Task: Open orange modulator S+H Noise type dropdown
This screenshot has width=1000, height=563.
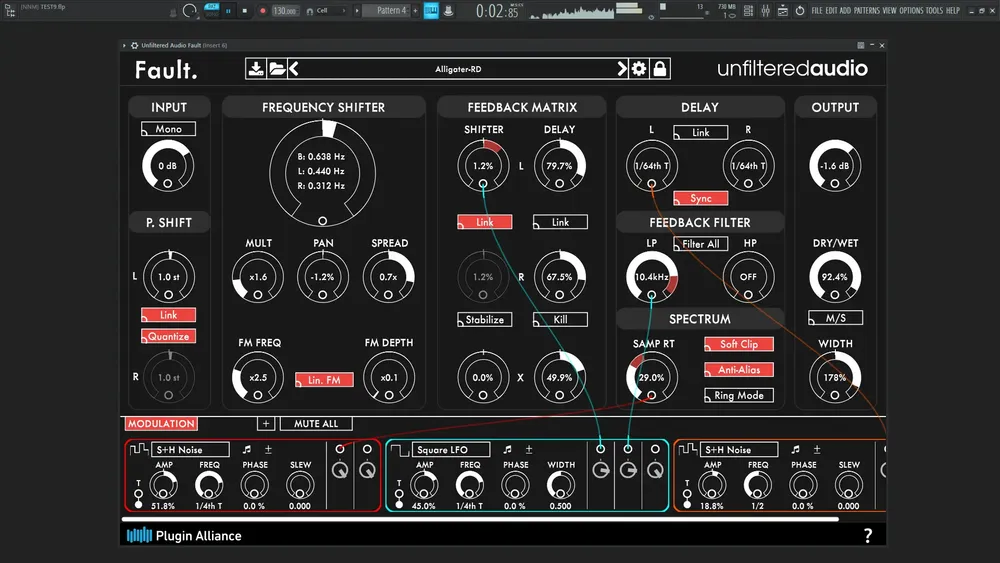Action: point(739,450)
